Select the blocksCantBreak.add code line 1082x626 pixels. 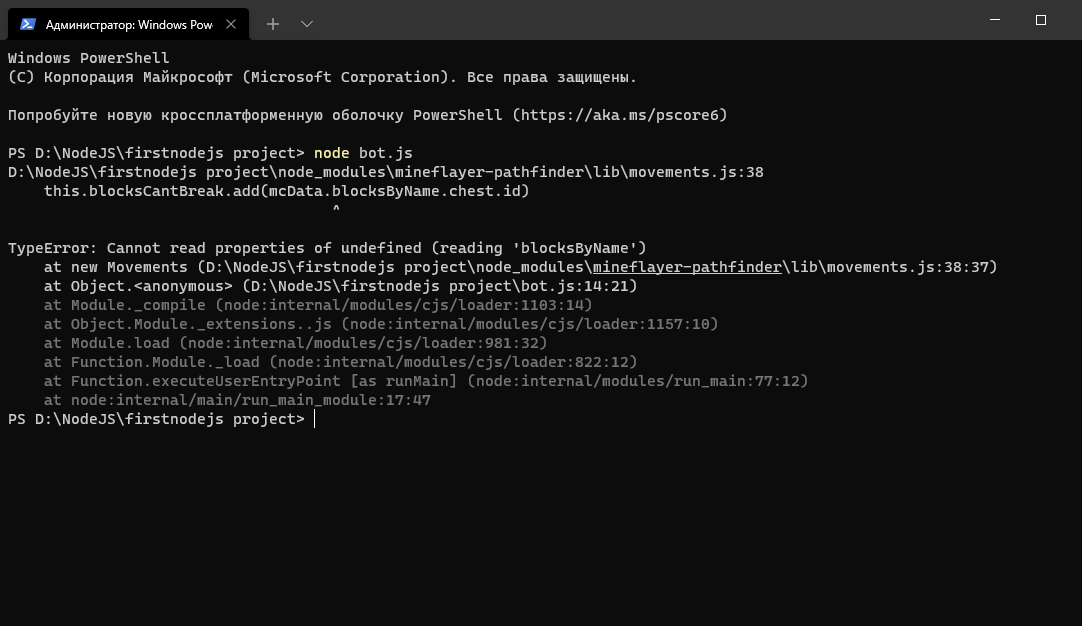(x=288, y=191)
